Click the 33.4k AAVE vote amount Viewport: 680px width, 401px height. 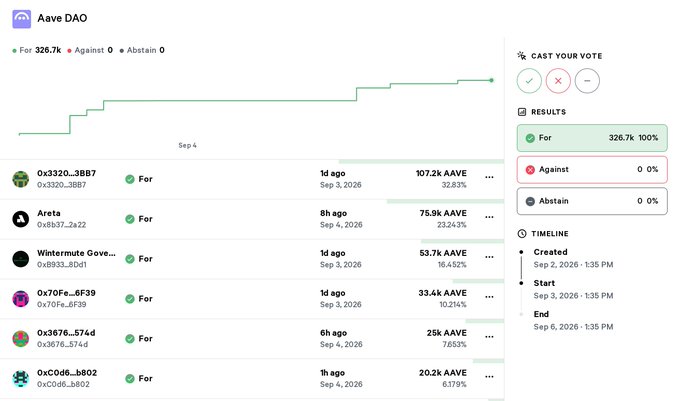click(x=442, y=293)
